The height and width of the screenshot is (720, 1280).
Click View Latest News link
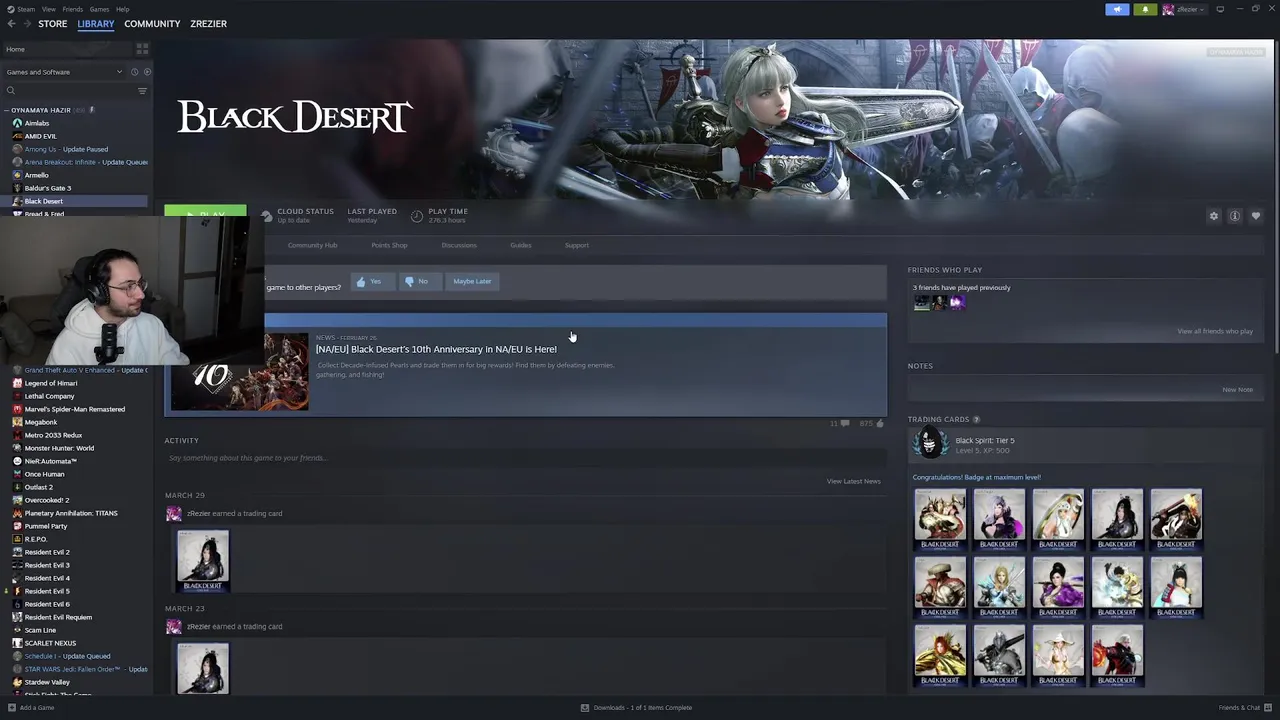(853, 481)
